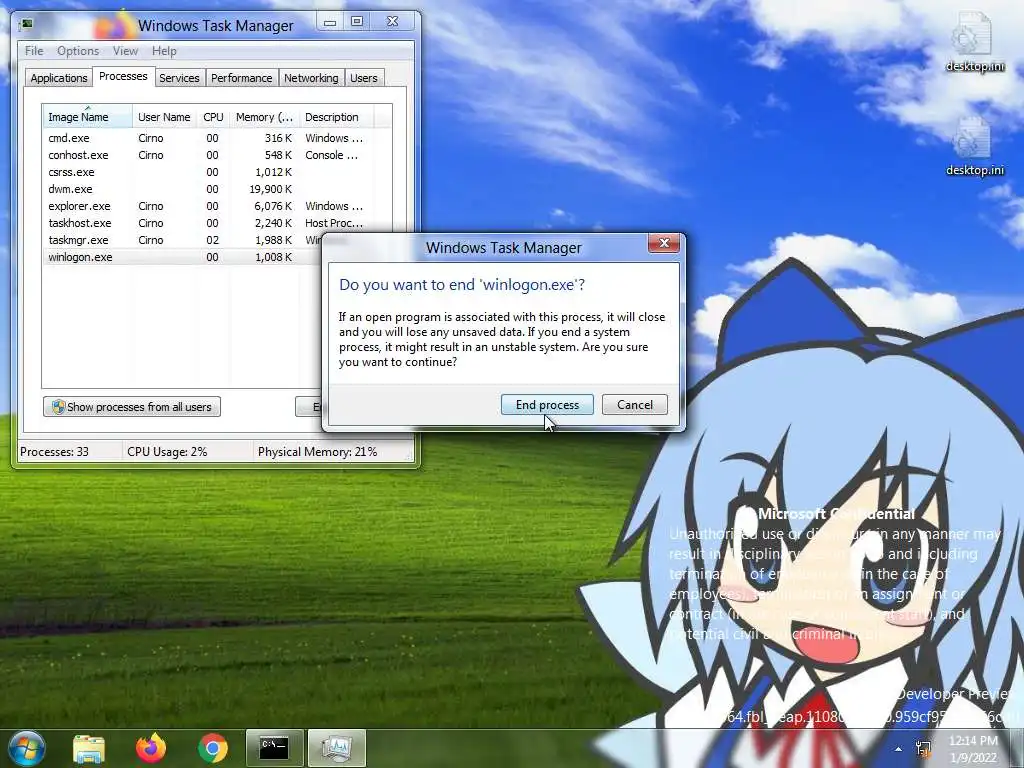Open the File menu
Viewport: 1024px width, 768px height.
[34, 51]
